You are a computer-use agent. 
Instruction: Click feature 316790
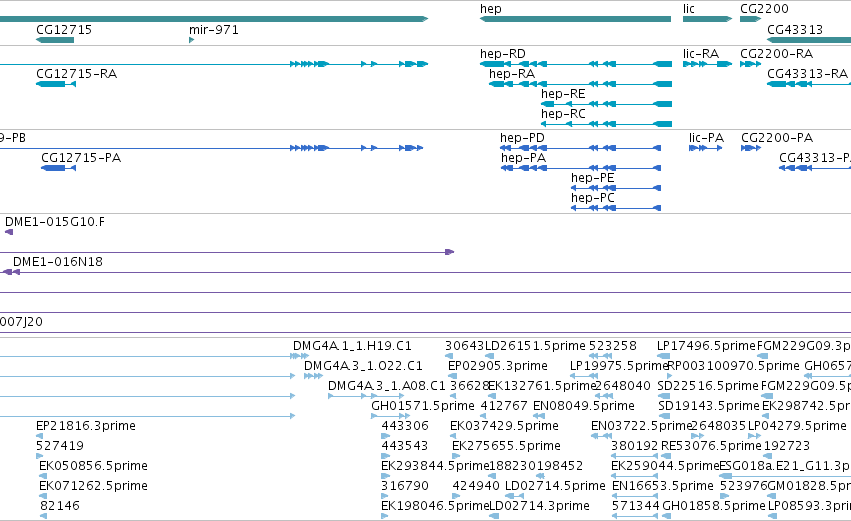coord(405,486)
